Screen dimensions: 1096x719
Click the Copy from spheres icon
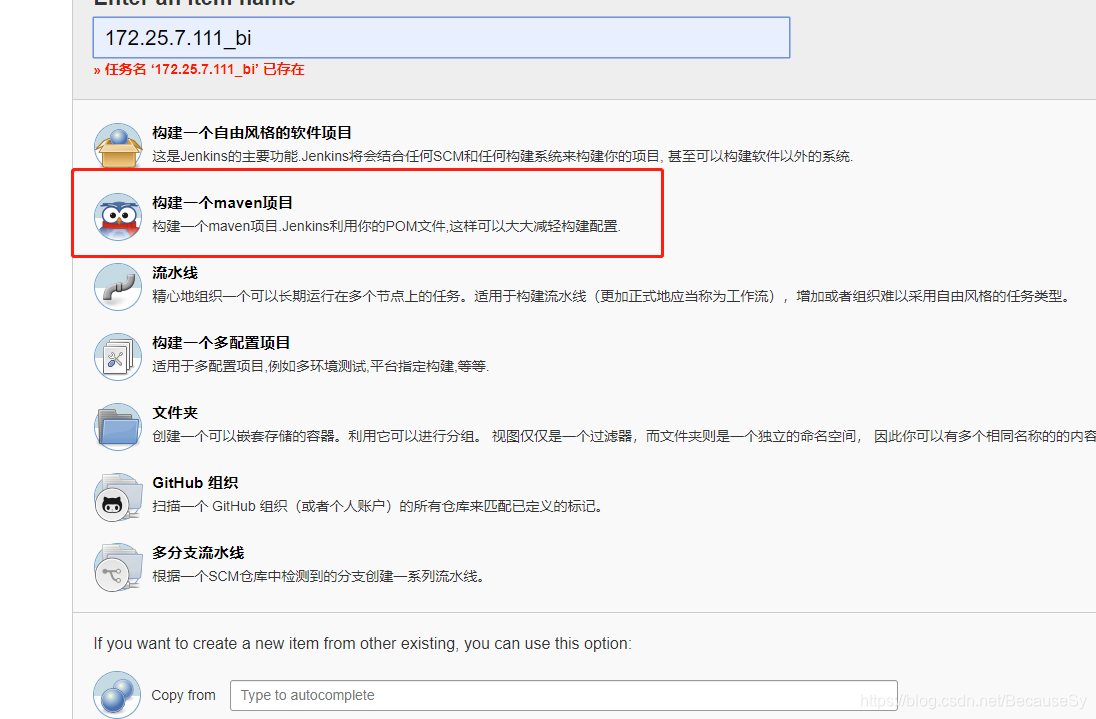[x=117, y=695]
